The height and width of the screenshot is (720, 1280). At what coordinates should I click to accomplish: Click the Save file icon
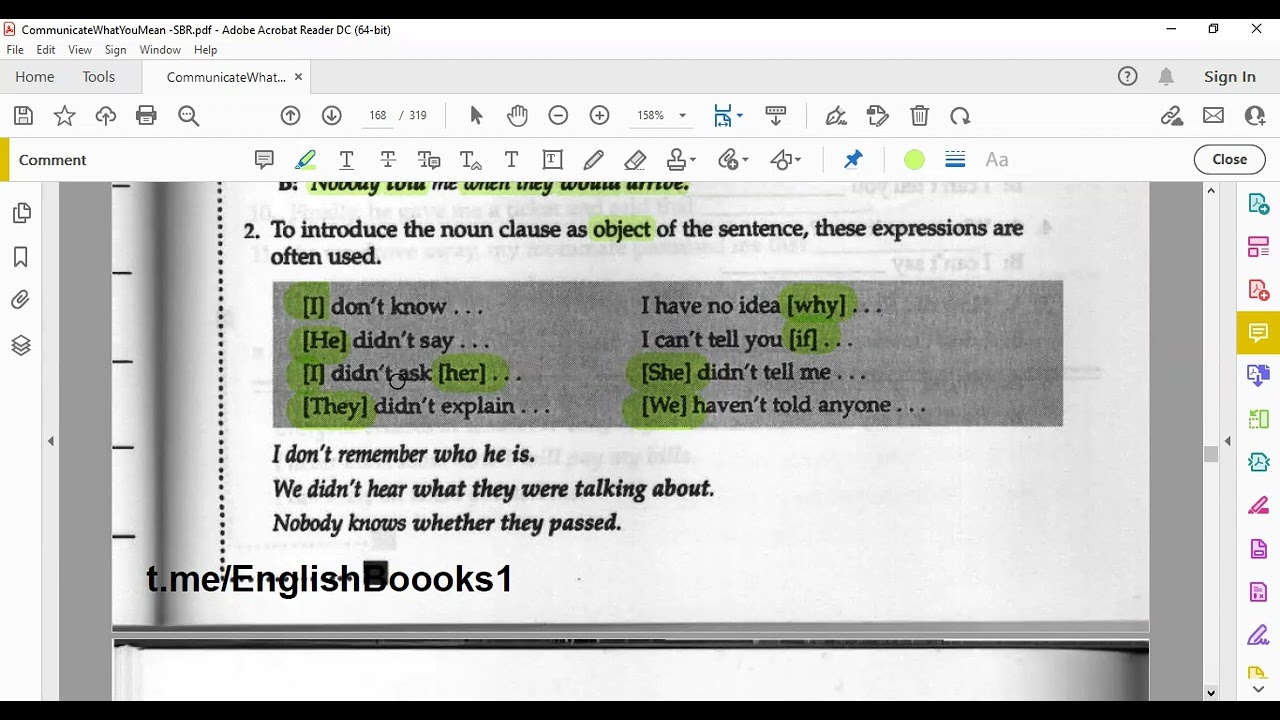pos(23,116)
